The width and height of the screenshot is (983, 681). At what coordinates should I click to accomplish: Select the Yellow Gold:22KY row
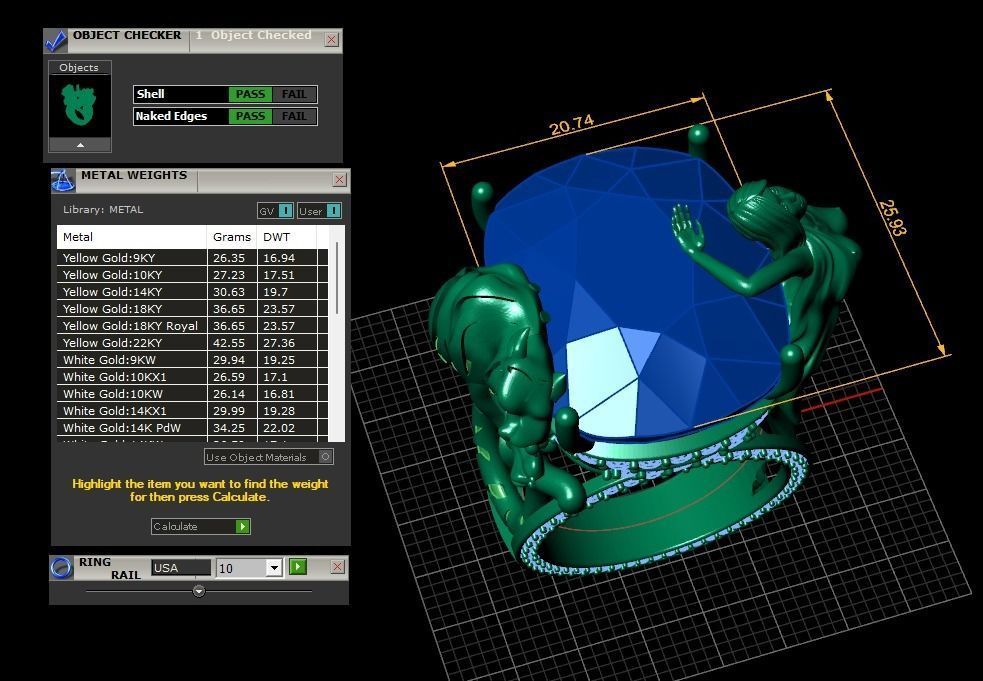pos(192,342)
